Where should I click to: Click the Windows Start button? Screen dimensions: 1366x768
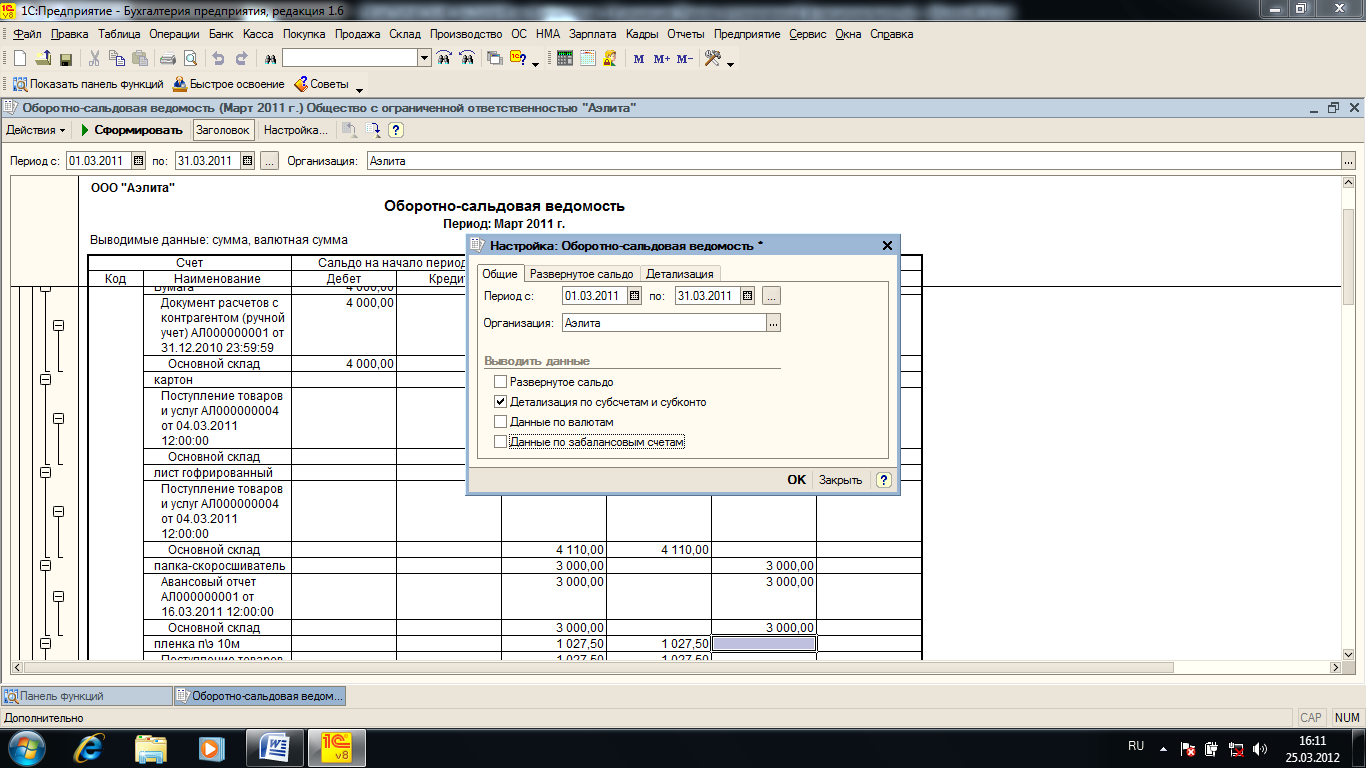25,748
